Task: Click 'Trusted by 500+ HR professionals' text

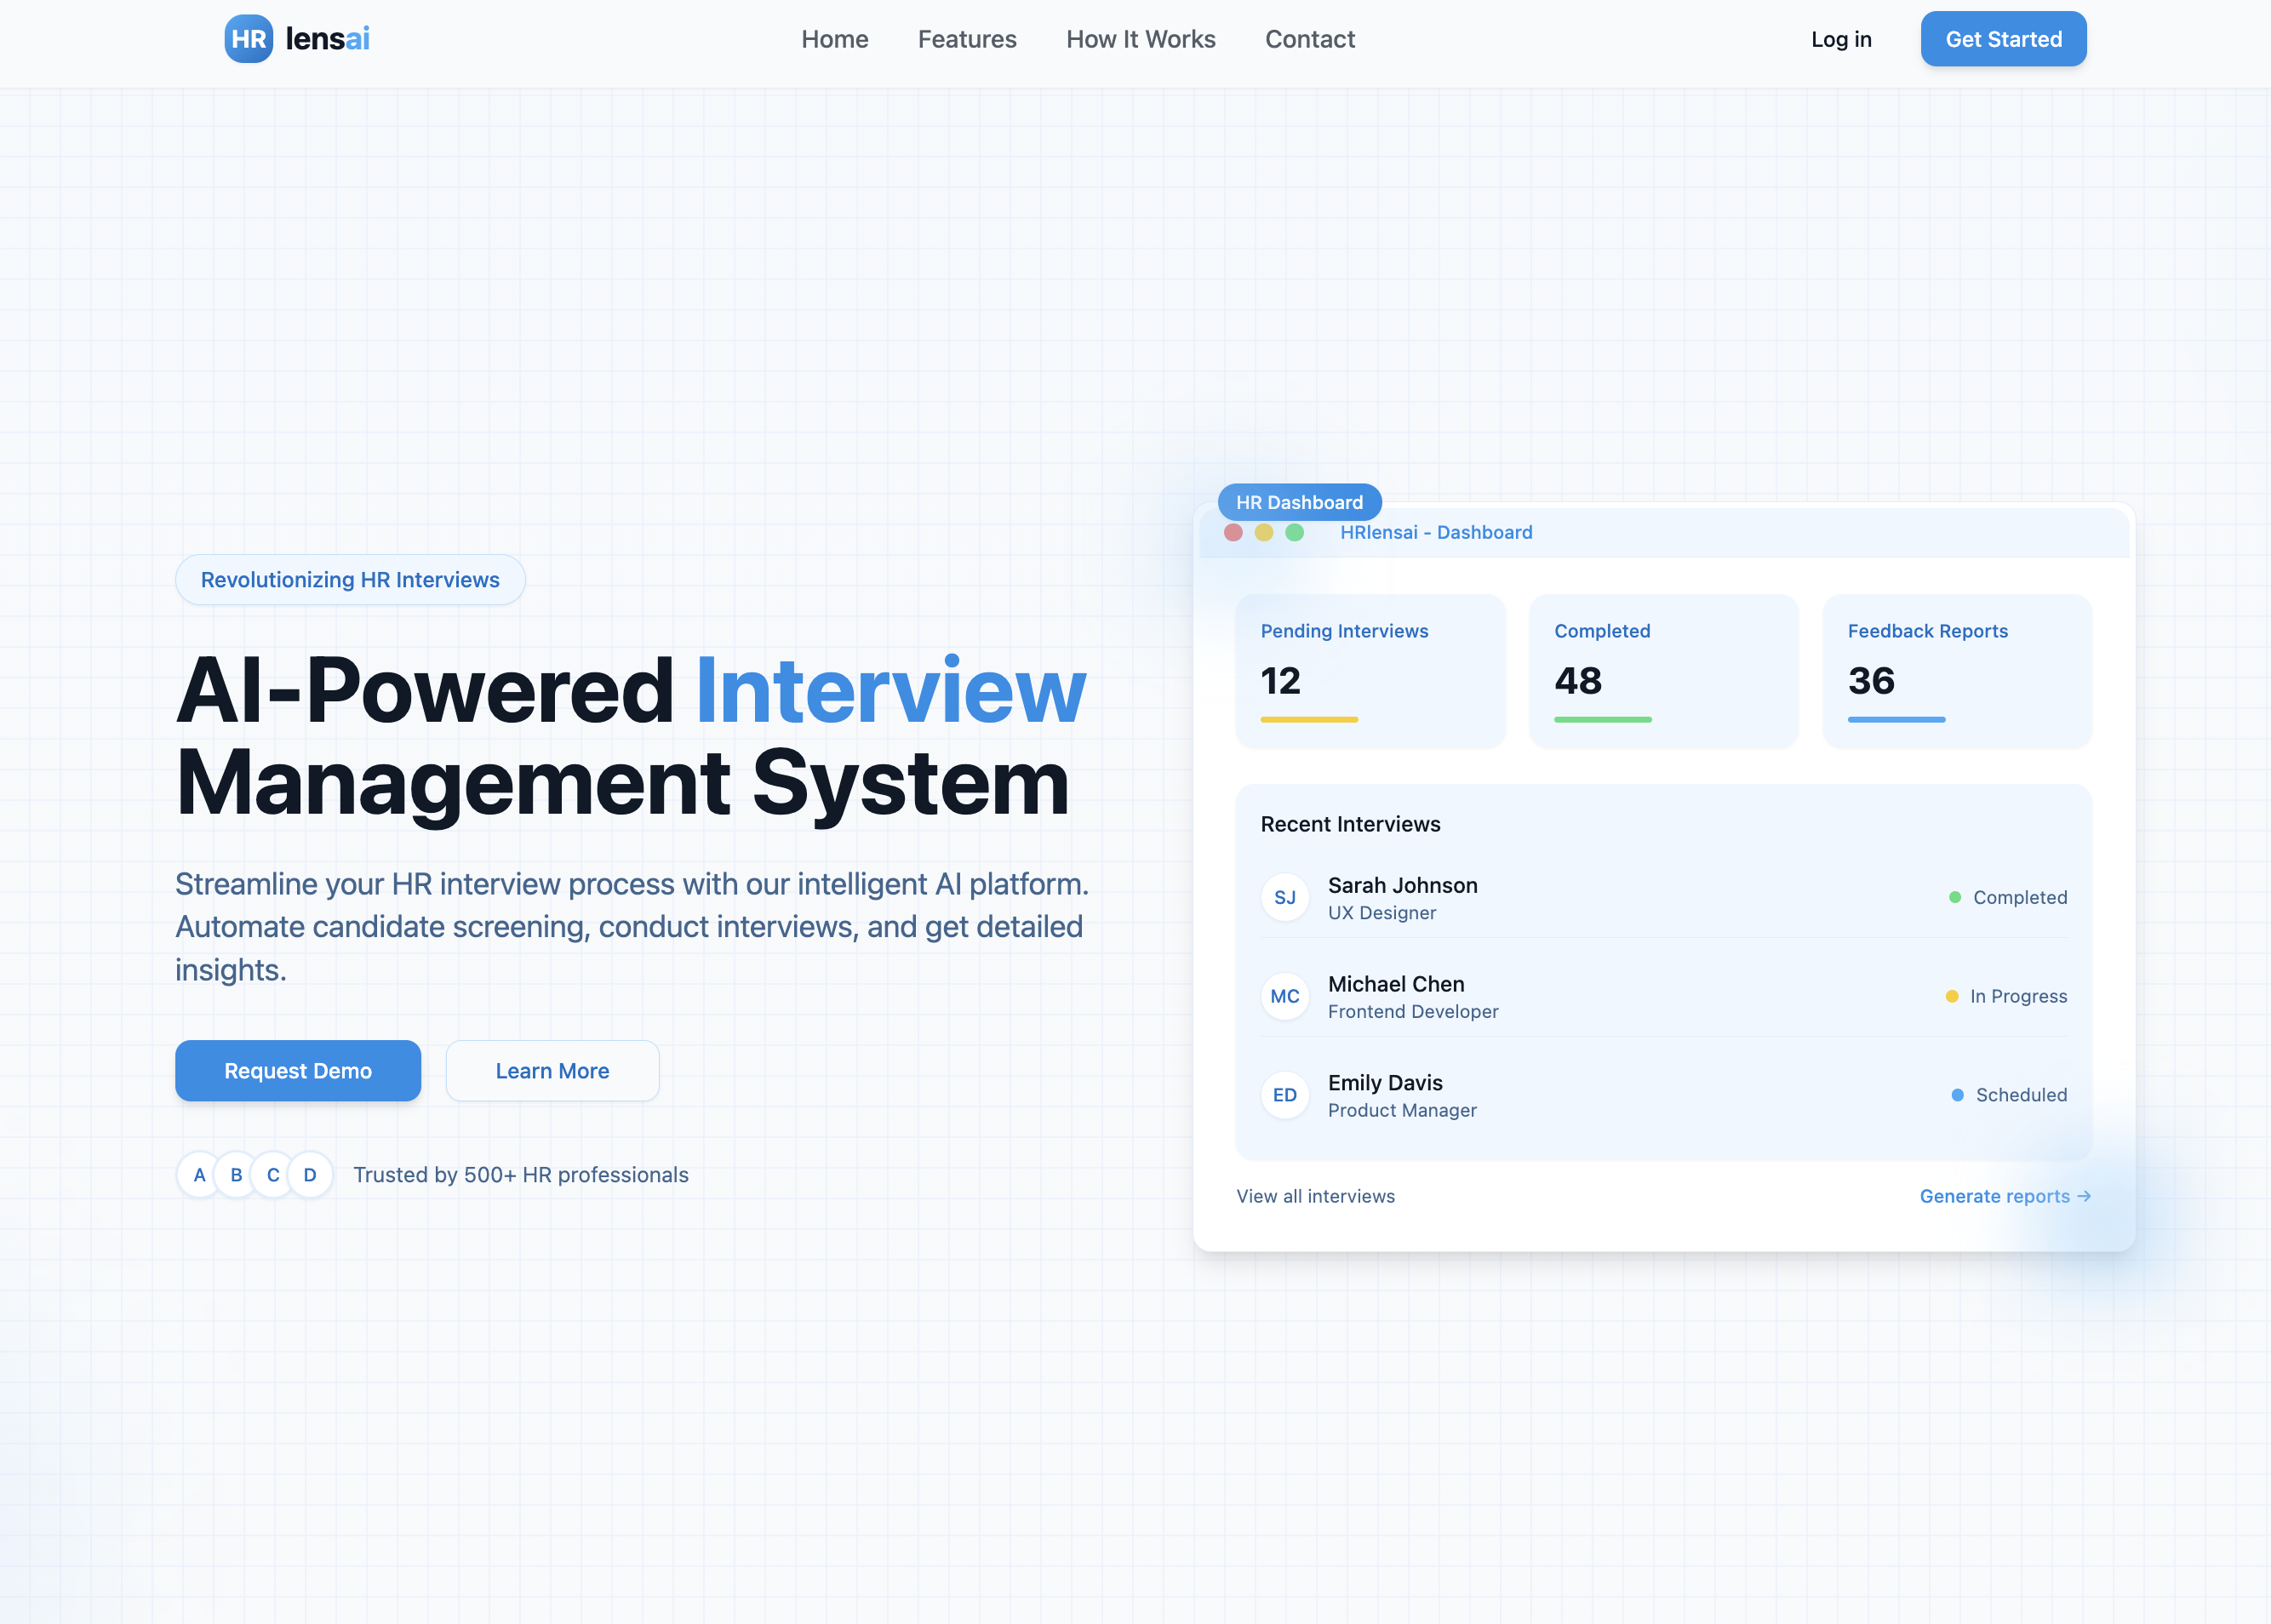Action: coord(521,1174)
